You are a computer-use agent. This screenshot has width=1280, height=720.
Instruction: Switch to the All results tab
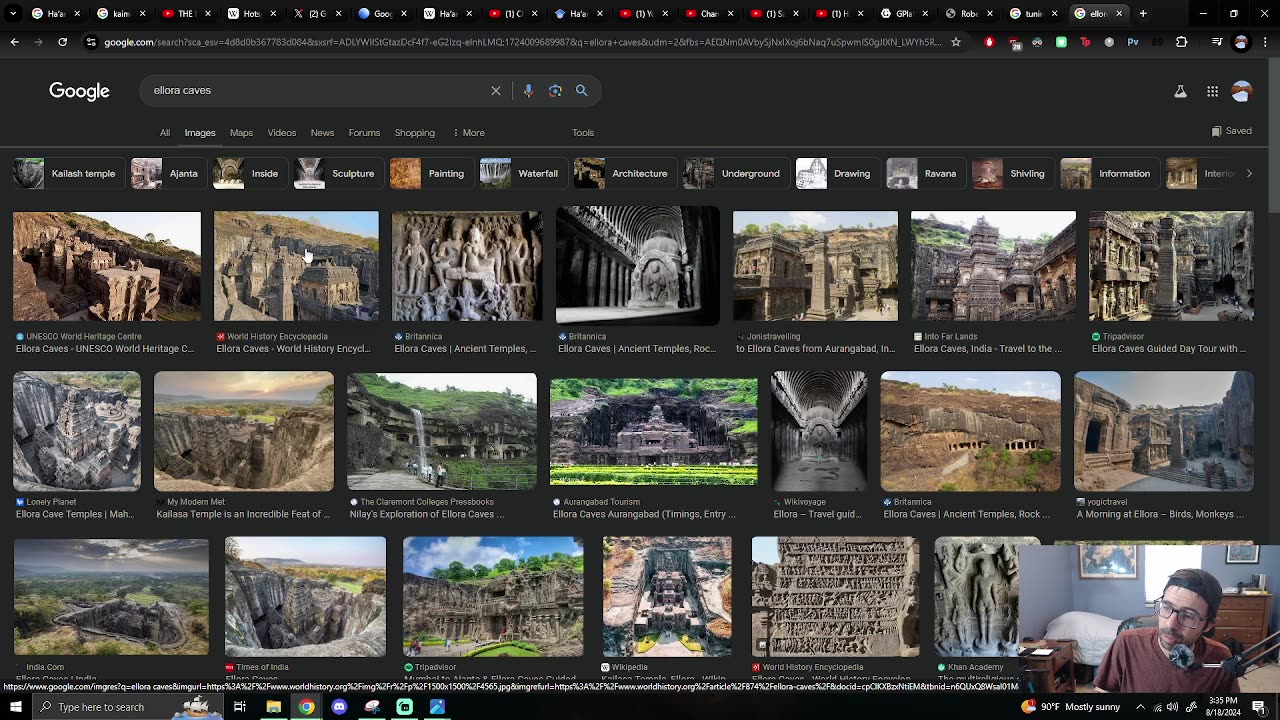(165, 132)
